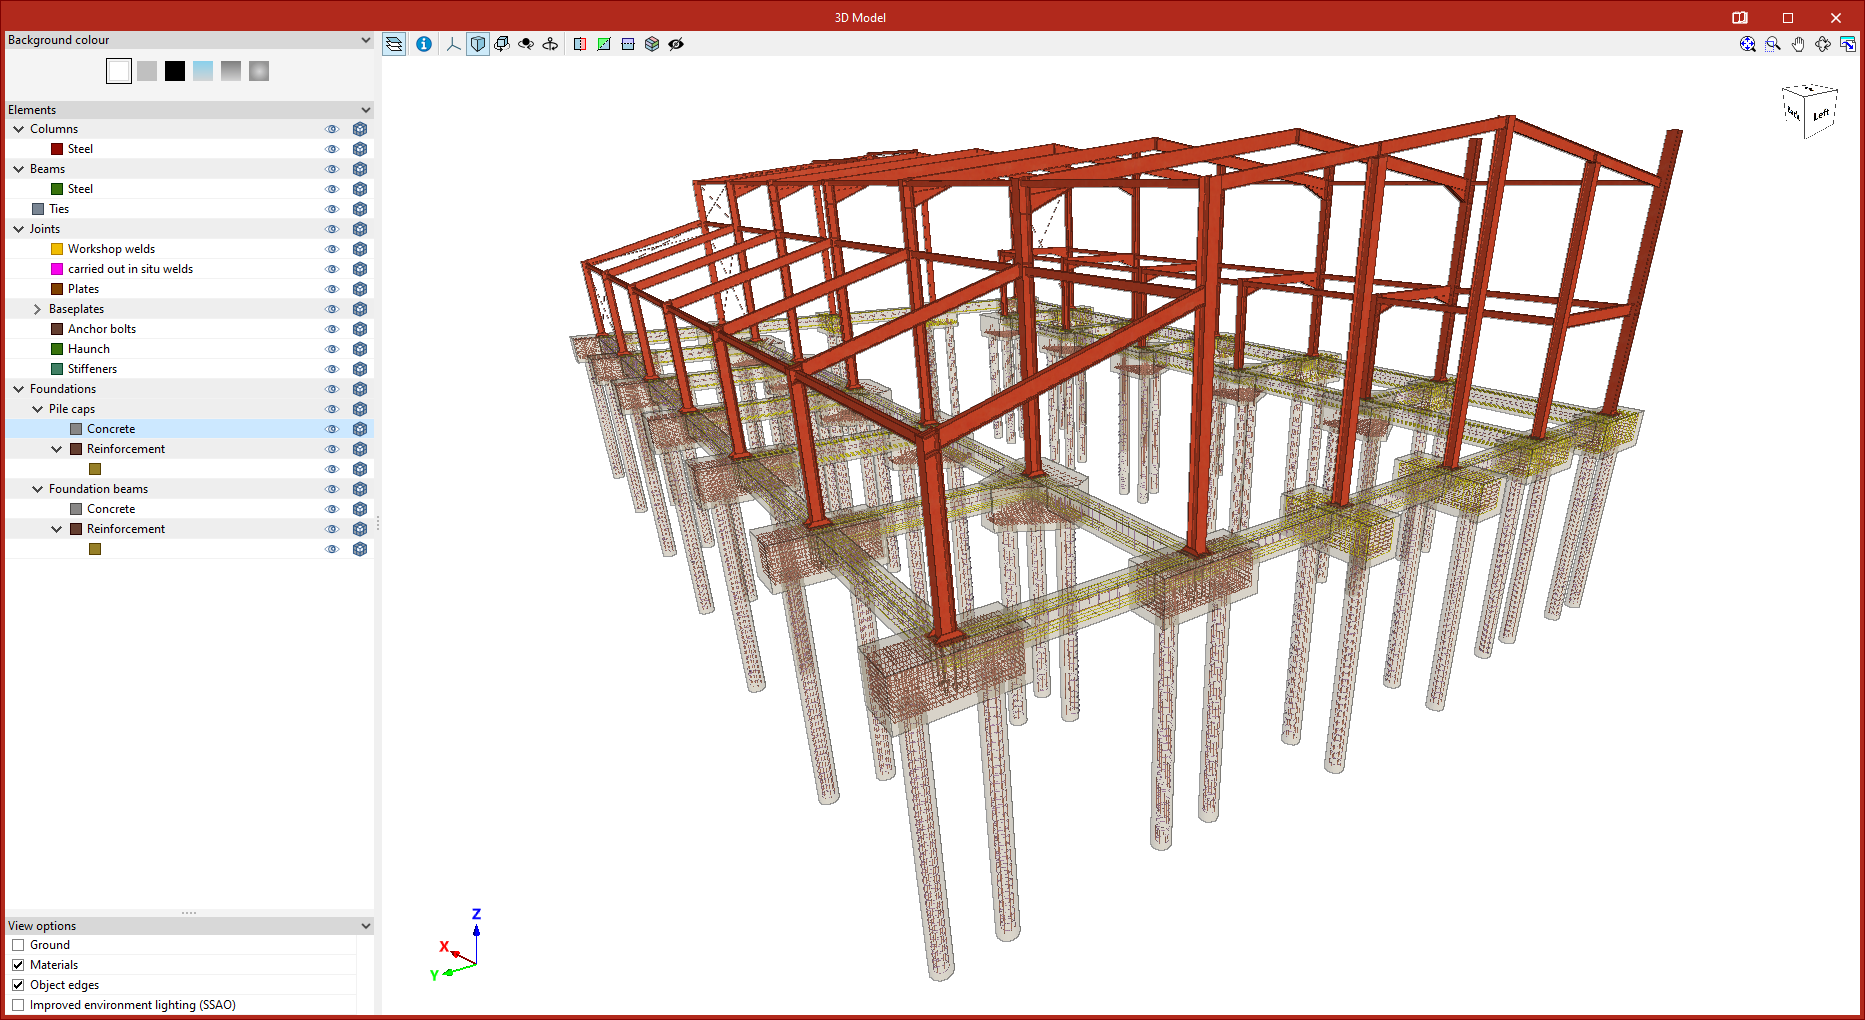Viewport: 1865px width, 1020px height.
Task: Toggle visibility of Joints
Action: [x=332, y=229]
